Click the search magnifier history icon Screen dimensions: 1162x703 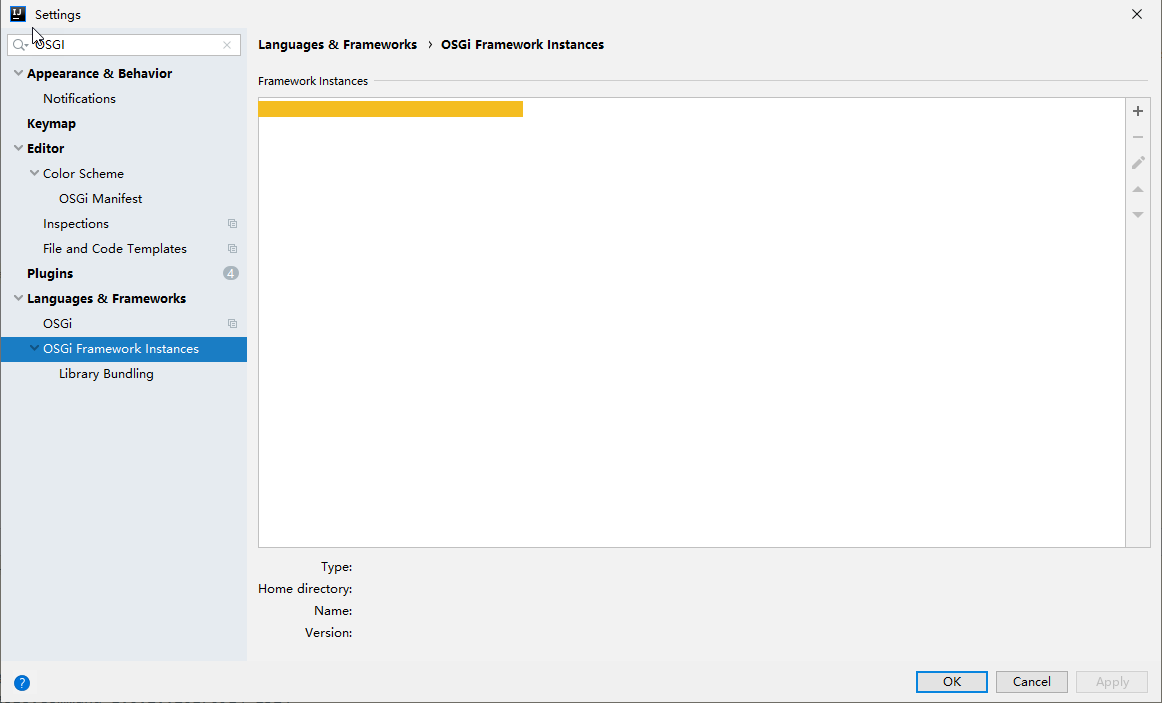pyautogui.click(x=20, y=45)
